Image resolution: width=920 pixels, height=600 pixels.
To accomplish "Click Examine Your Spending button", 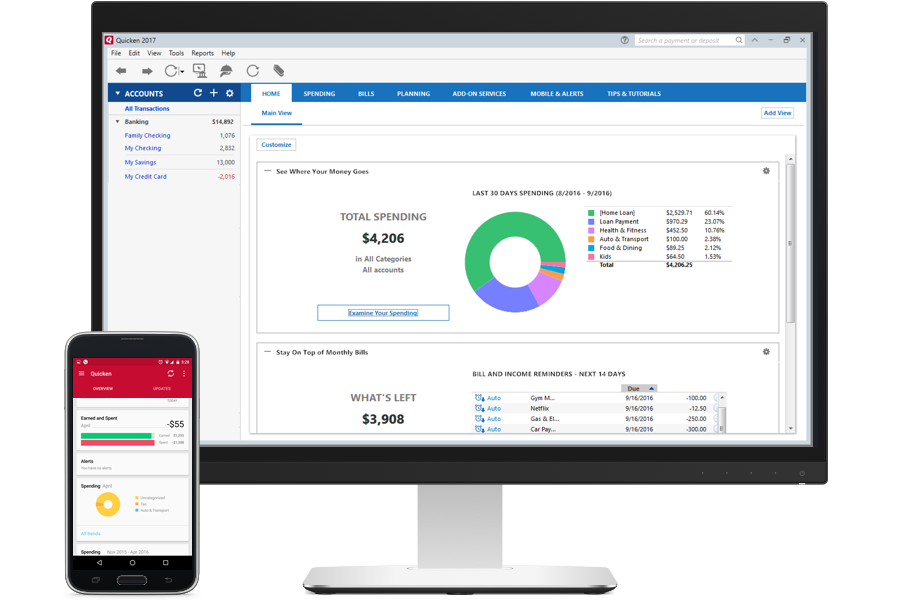I will tap(383, 313).
